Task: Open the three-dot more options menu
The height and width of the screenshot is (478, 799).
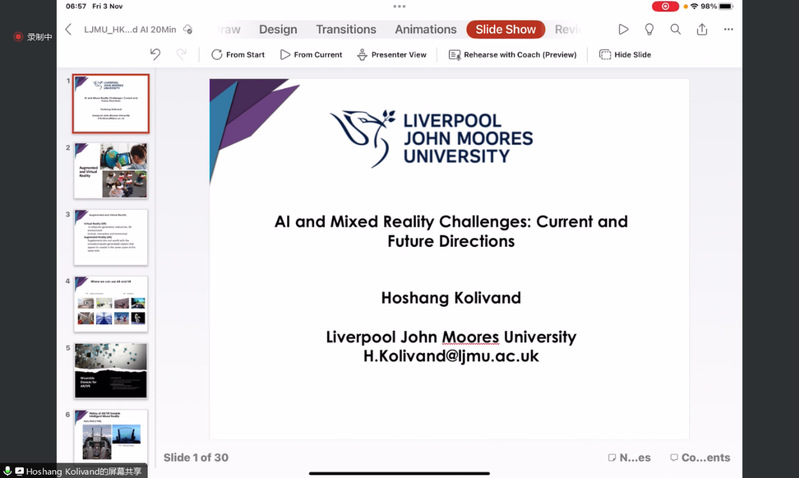Action: point(728,30)
